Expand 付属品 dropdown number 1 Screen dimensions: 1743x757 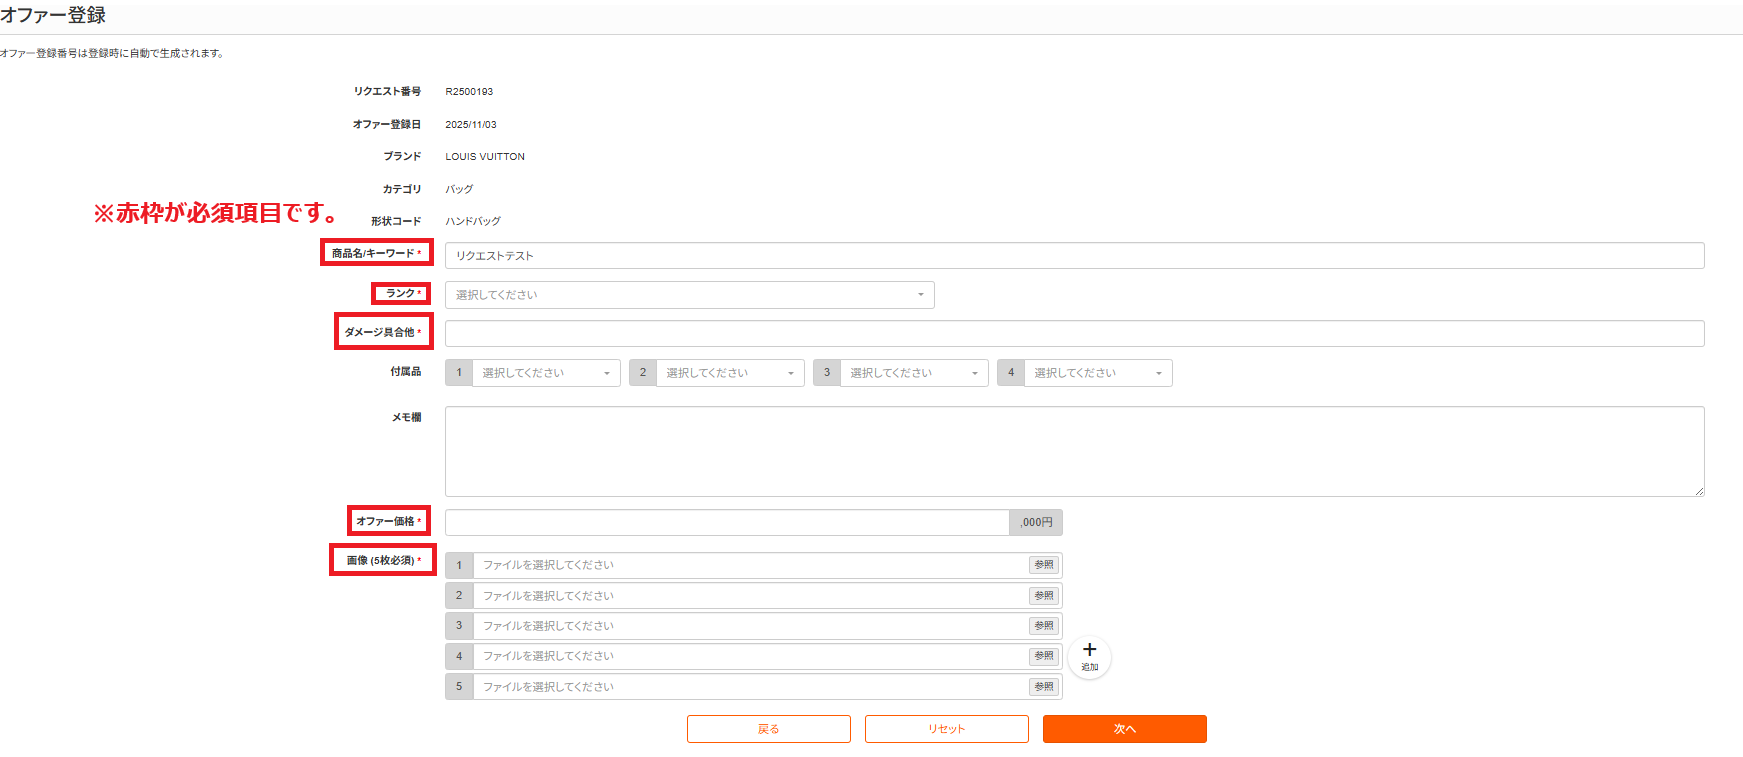[545, 373]
